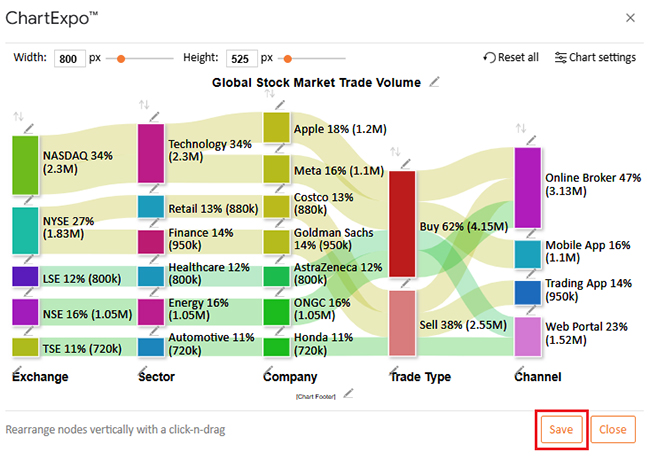Open Chart settings
Screen dimensions: 650x460
595,57
